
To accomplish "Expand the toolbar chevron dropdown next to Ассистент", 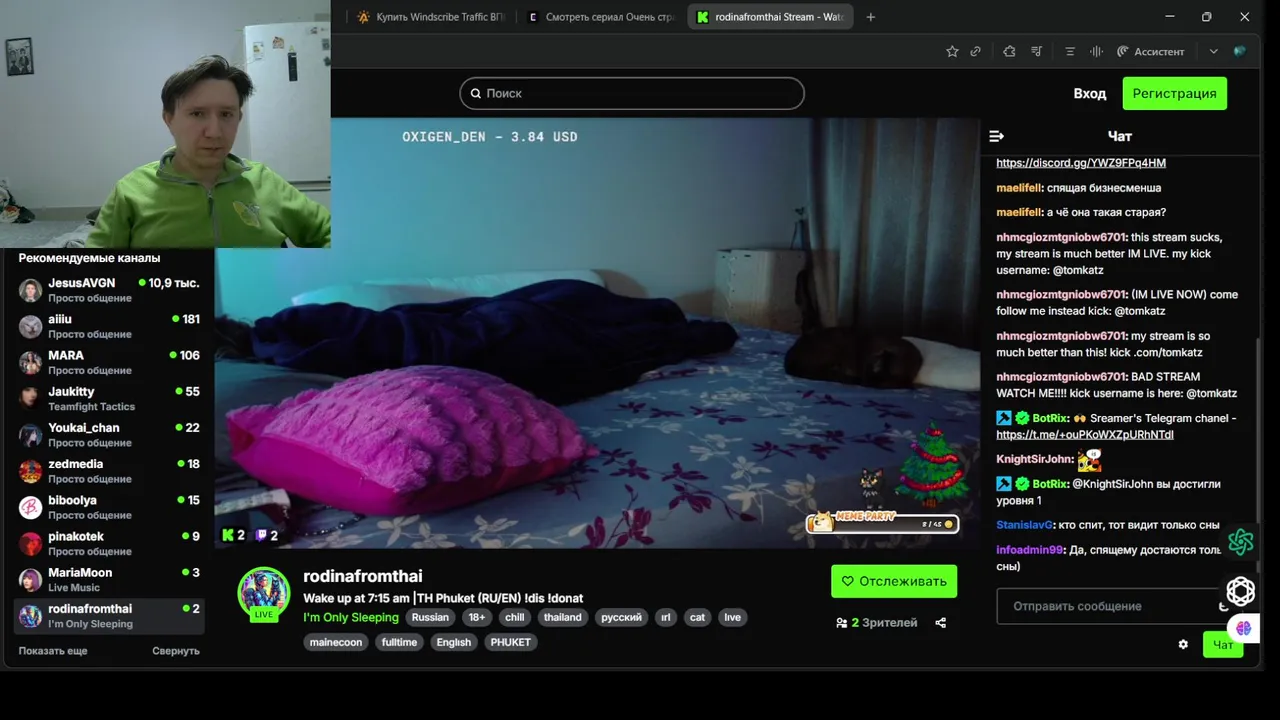I will (1213, 51).
